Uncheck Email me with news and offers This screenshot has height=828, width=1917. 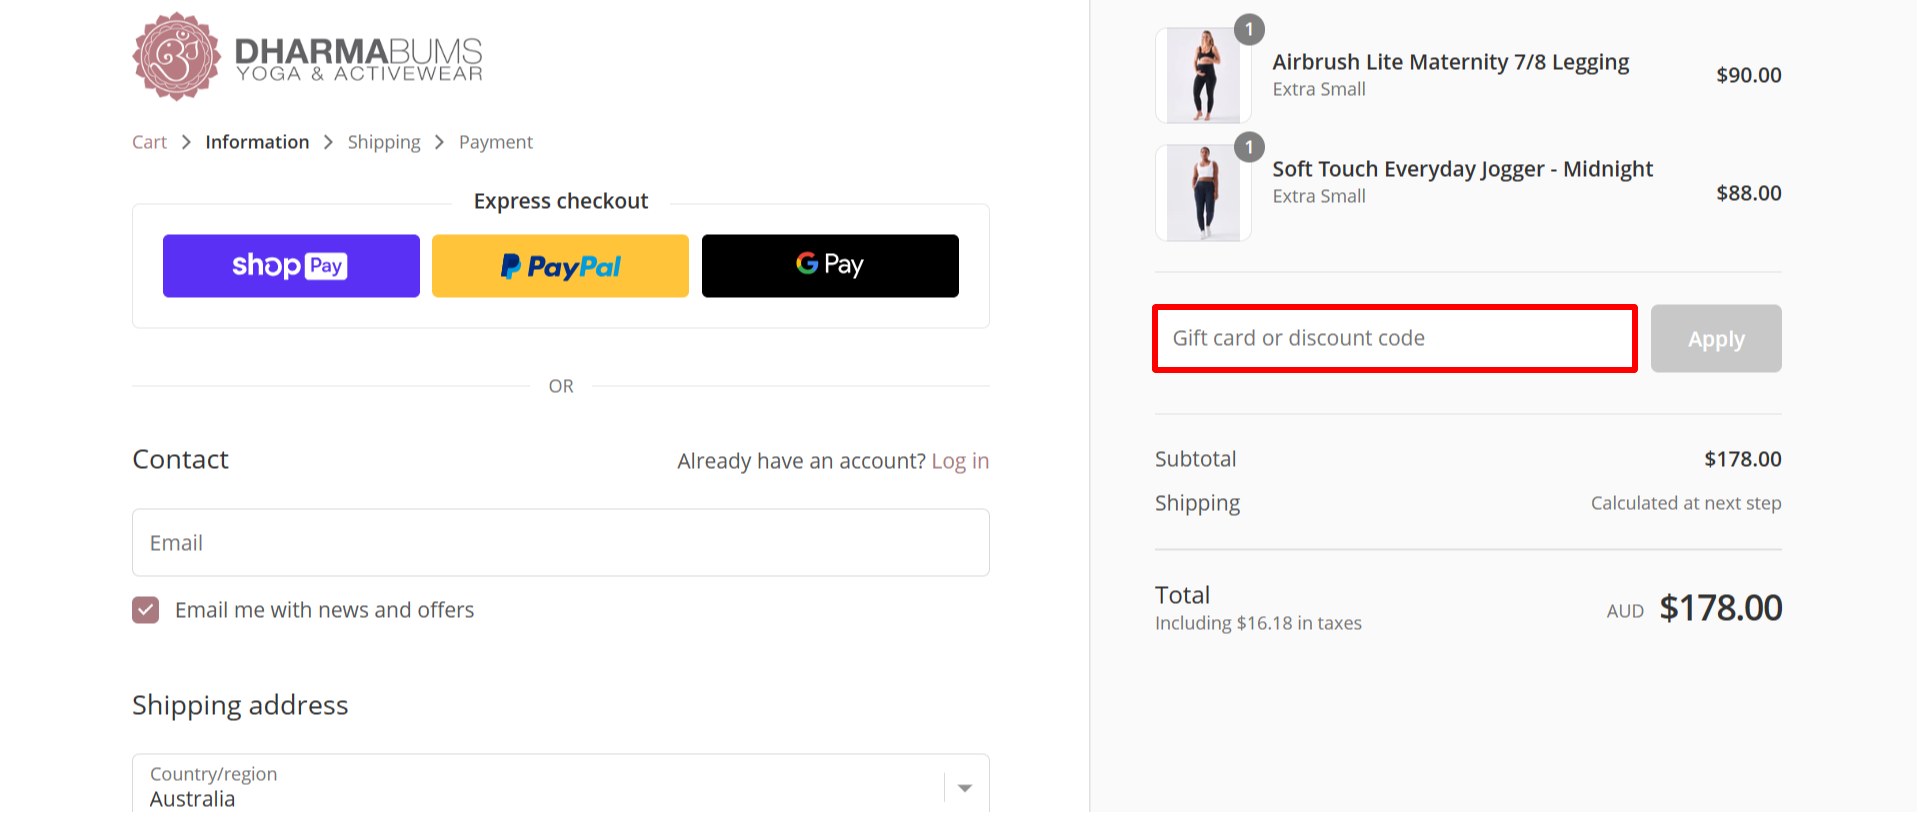[146, 610]
